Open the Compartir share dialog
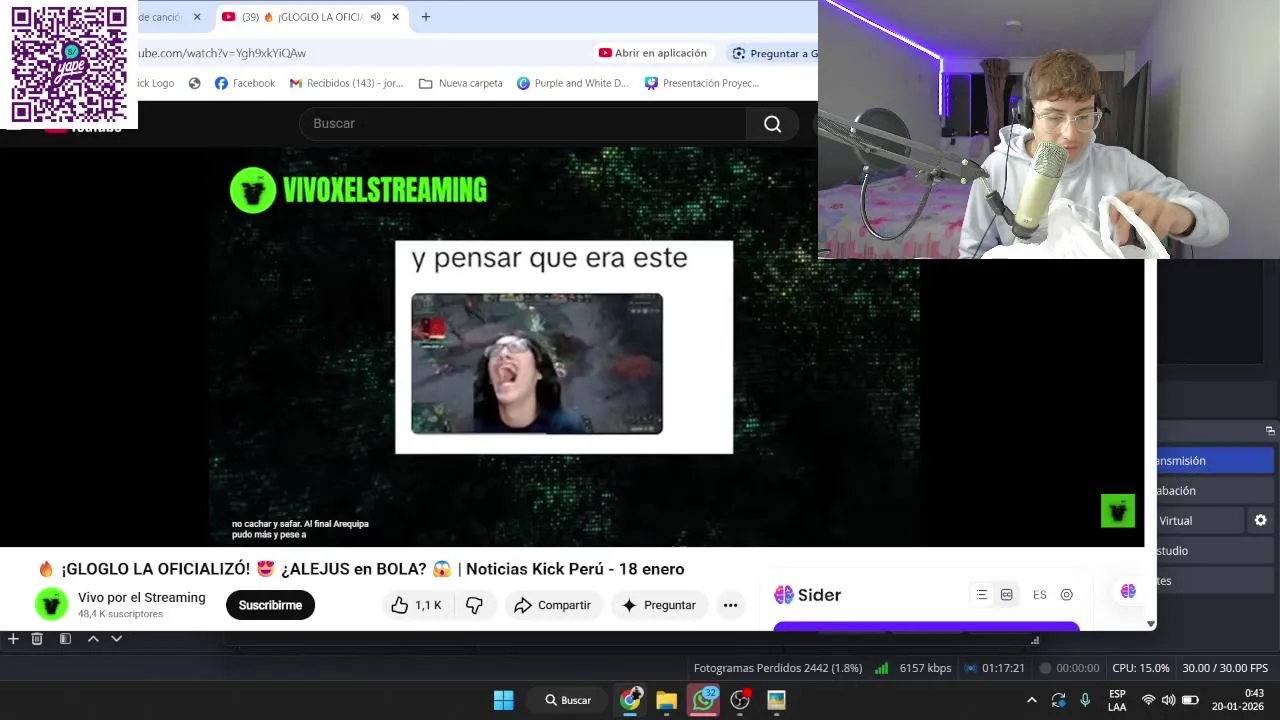Viewport: 1280px width, 720px height. (552, 605)
